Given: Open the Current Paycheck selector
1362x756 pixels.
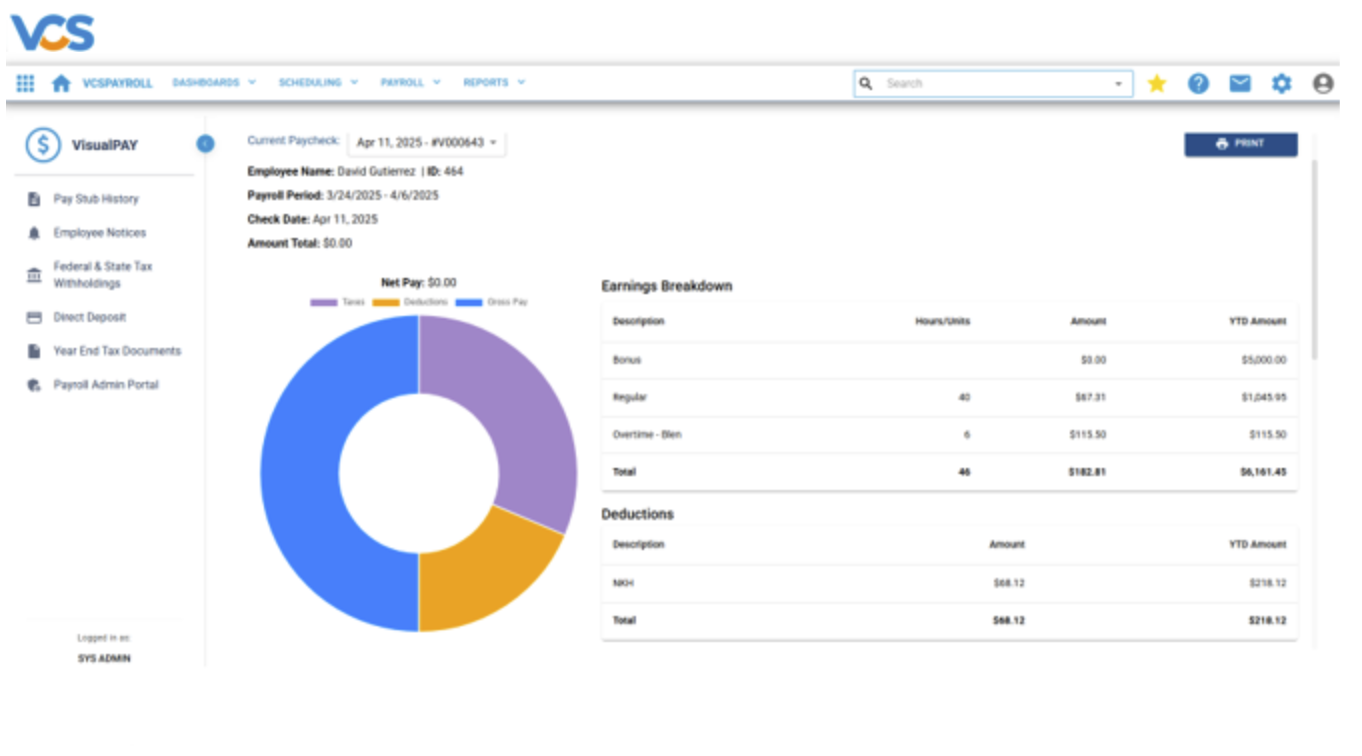Looking at the screenshot, I should pos(424,143).
